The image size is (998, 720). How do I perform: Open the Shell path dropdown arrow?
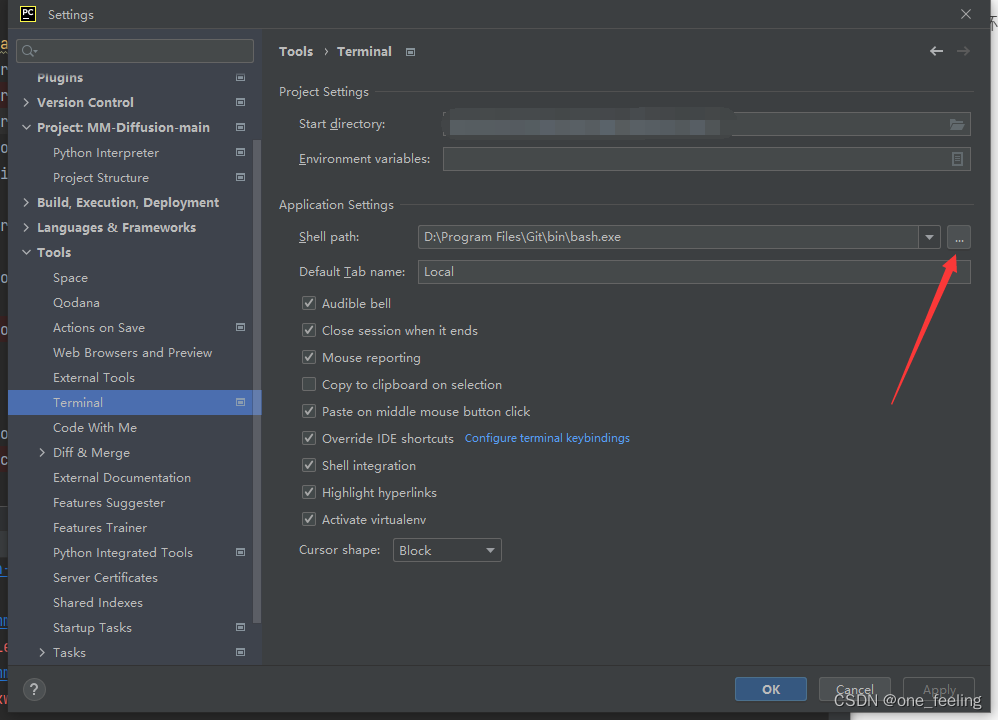929,237
